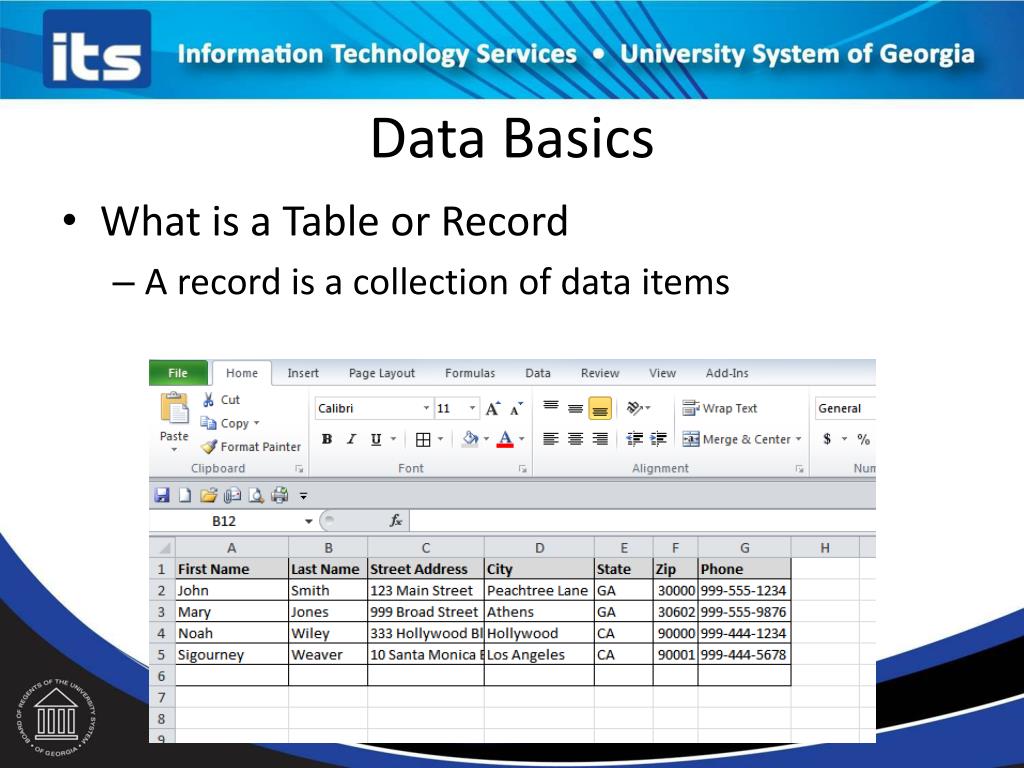Click Wrap Text button
The image size is (1024, 768).
pyautogui.click(x=720, y=408)
